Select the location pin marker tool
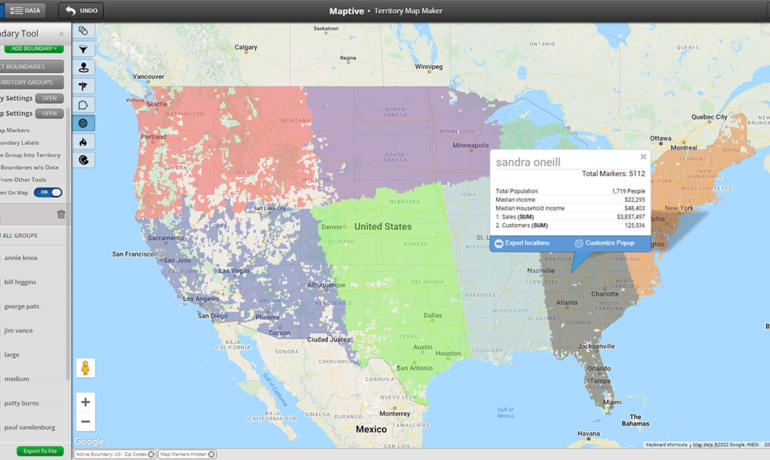 pos(83,67)
